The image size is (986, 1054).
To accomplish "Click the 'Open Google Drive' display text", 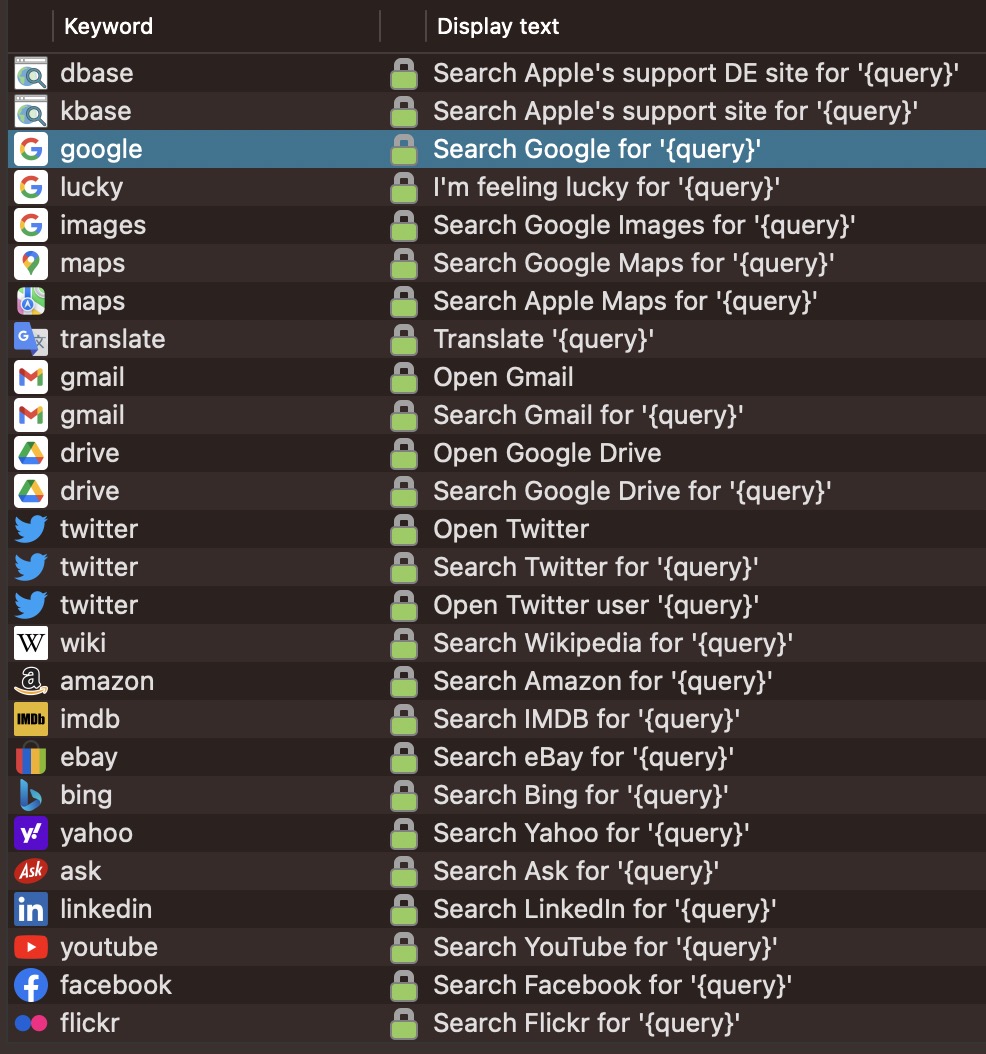I will tap(547, 453).
